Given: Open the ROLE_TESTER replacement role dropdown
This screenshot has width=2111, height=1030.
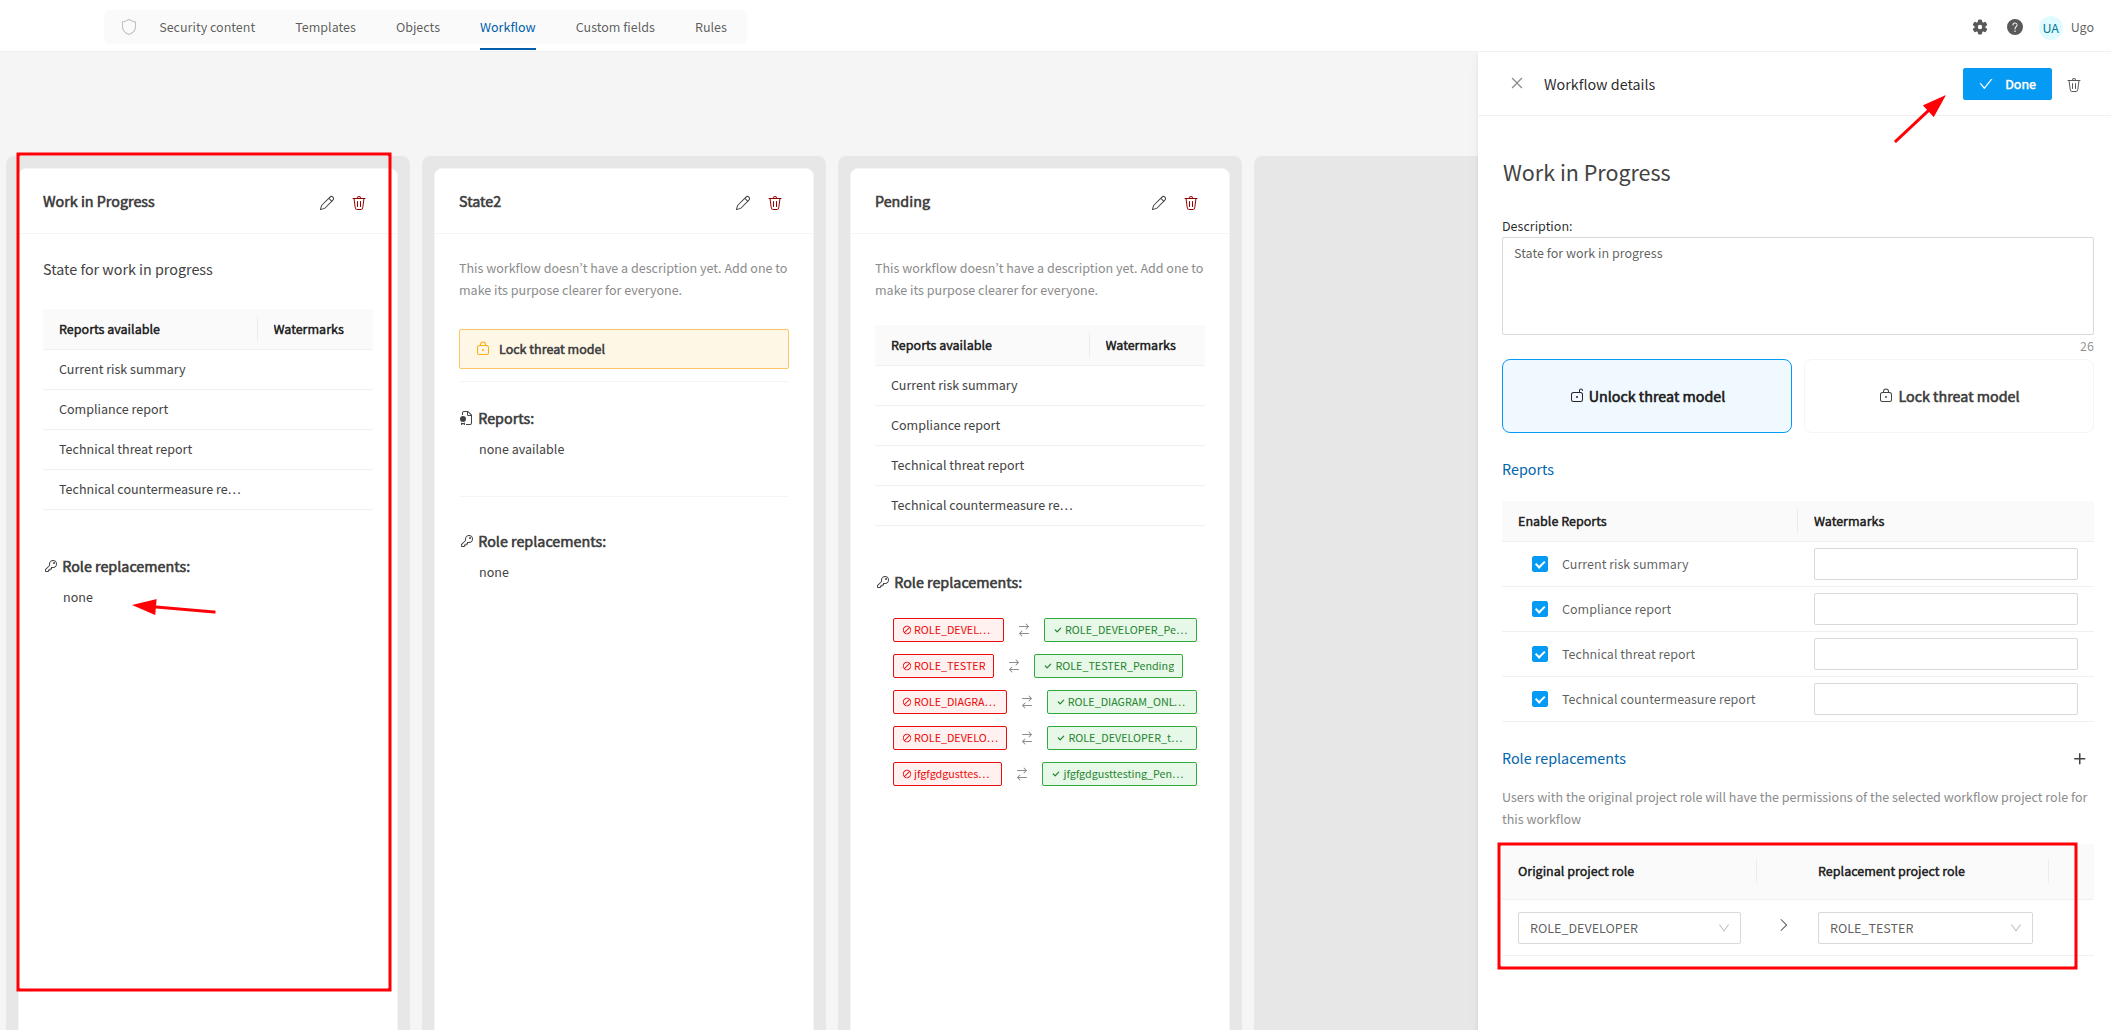Looking at the screenshot, I should point(1925,928).
